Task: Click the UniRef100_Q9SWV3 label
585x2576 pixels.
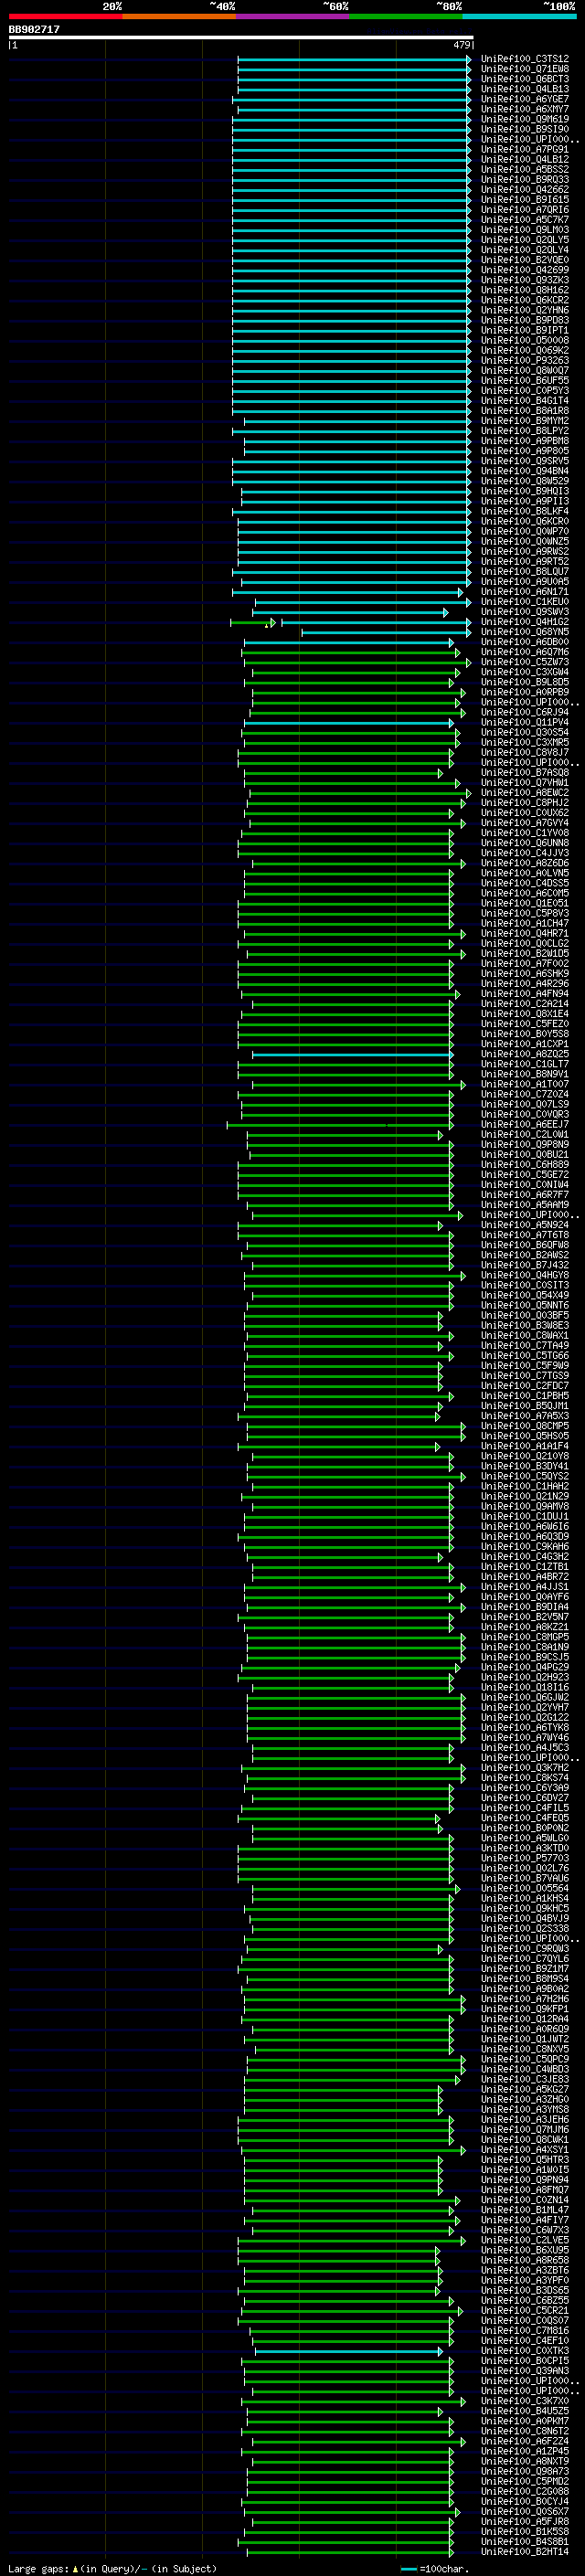Action: click(x=525, y=612)
